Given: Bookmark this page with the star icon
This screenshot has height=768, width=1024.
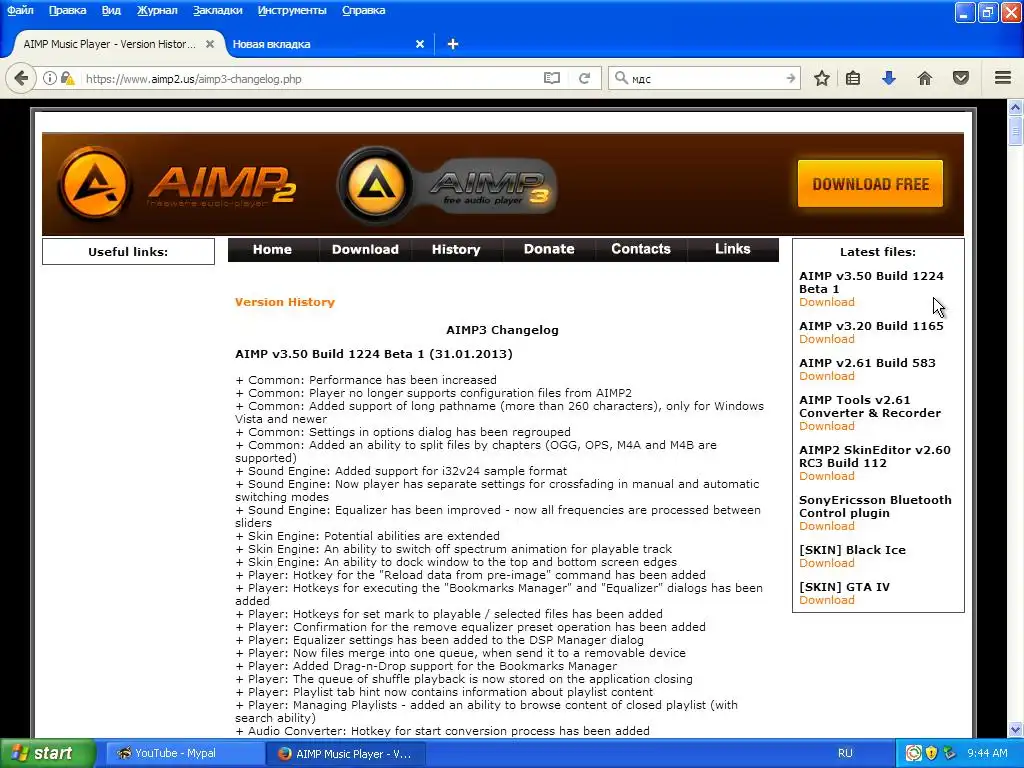Looking at the screenshot, I should coord(822,78).
